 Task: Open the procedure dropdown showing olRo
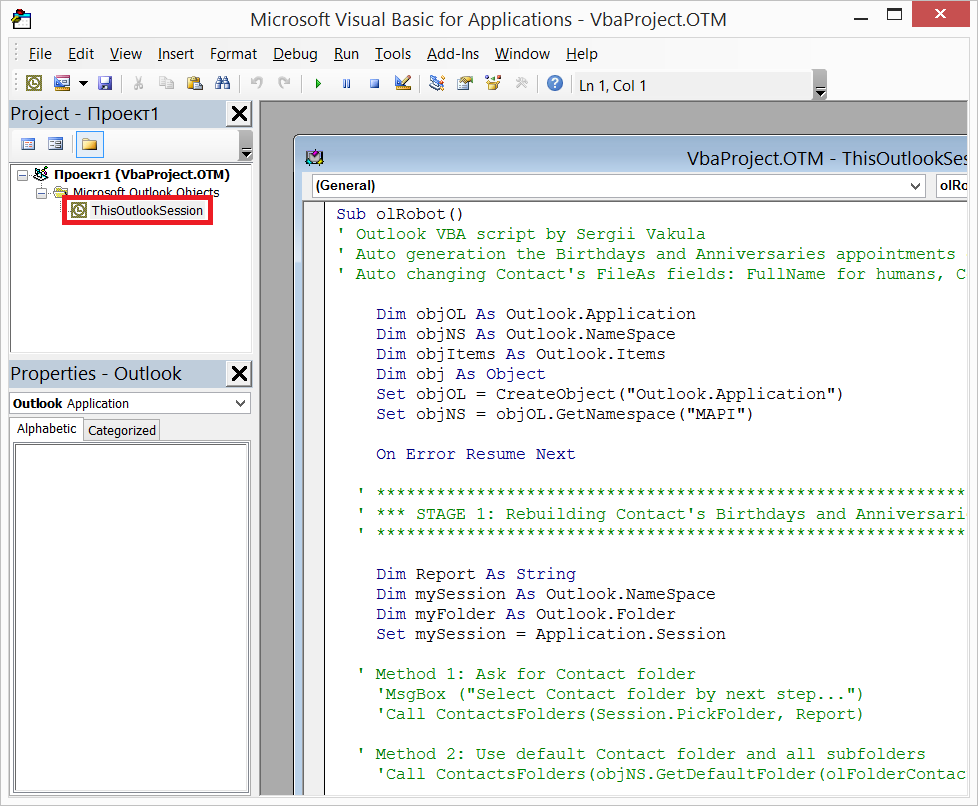click(952, 185)
